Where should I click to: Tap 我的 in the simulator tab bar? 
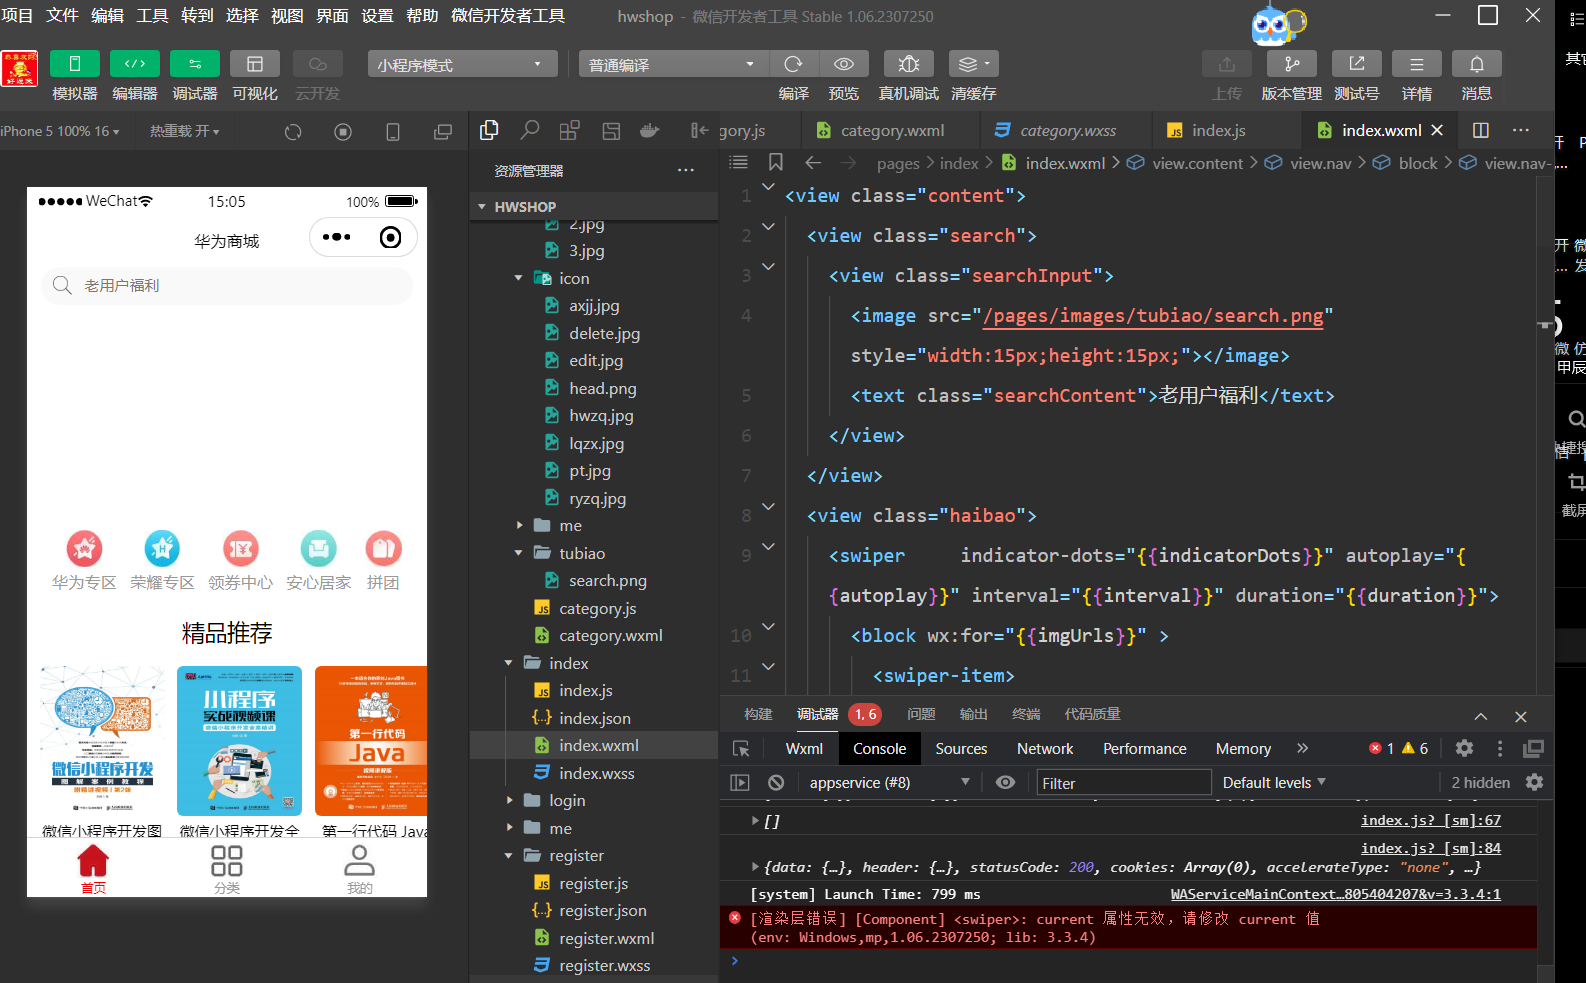(x=360, y=868)
